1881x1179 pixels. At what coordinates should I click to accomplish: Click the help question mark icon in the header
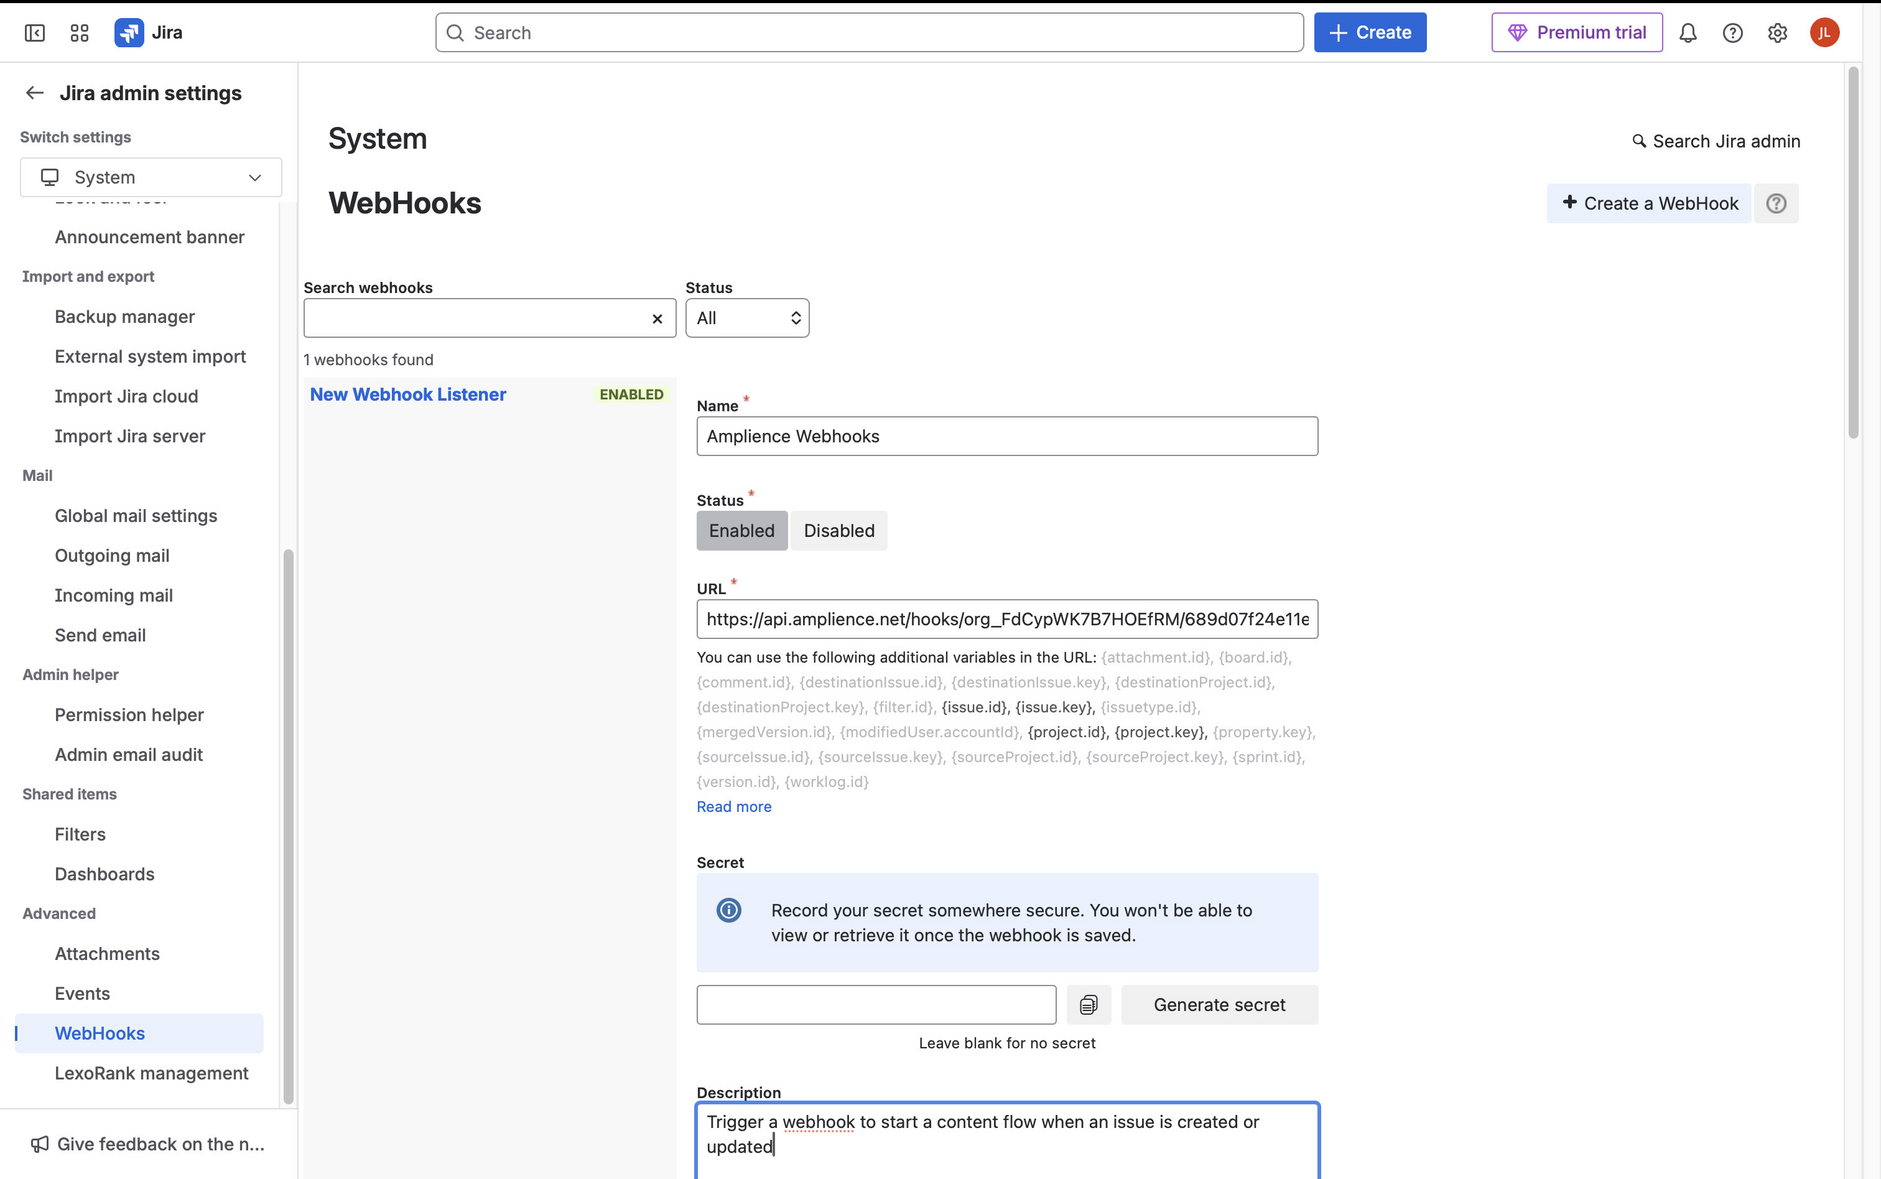[1733, 32]
